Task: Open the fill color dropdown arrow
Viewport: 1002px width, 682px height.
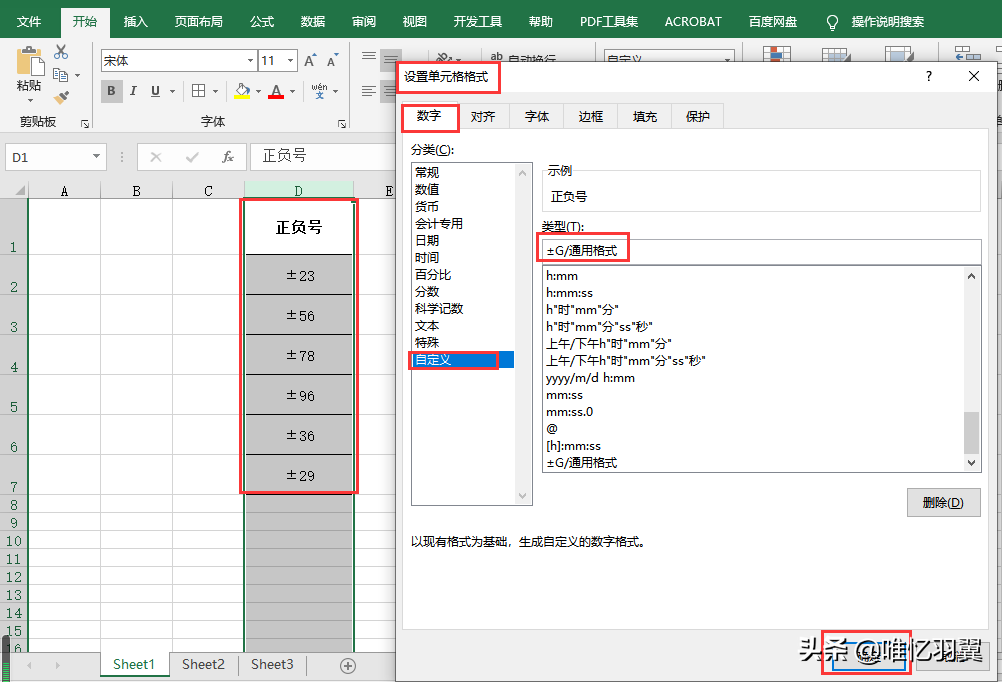Action: click(x=258, y=91)
